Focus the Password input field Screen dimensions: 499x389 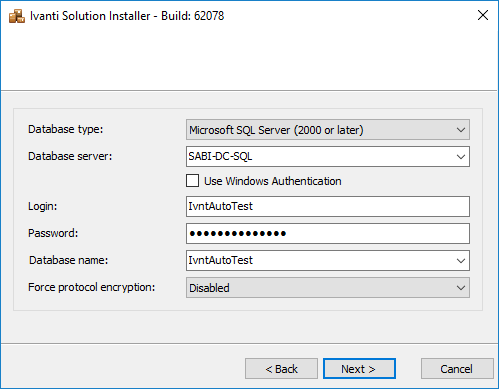328,233
